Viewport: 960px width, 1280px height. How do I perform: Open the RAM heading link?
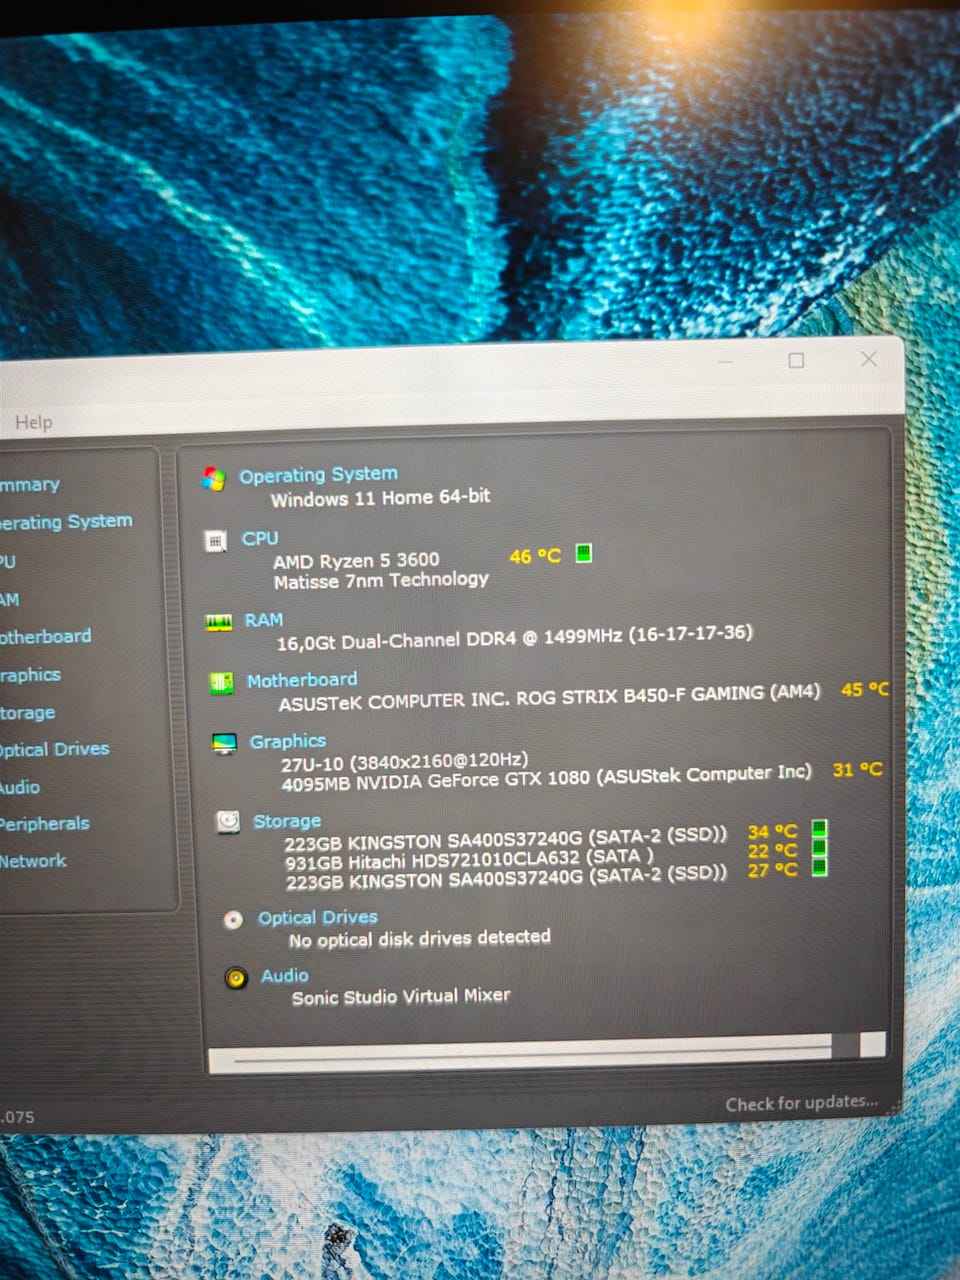pos(264,620)
